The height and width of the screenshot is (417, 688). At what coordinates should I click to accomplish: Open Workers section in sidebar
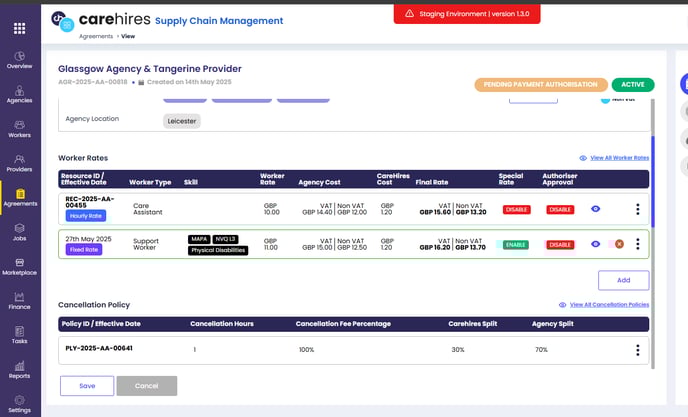pos(19,129)
